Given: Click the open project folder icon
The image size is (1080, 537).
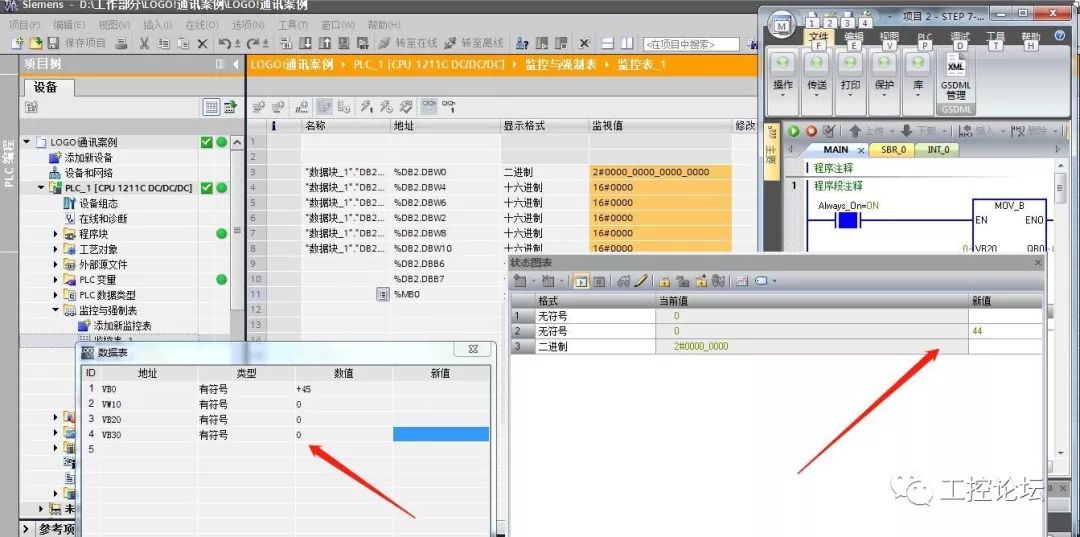Looking at the screenshot, I should pos(35,43).
